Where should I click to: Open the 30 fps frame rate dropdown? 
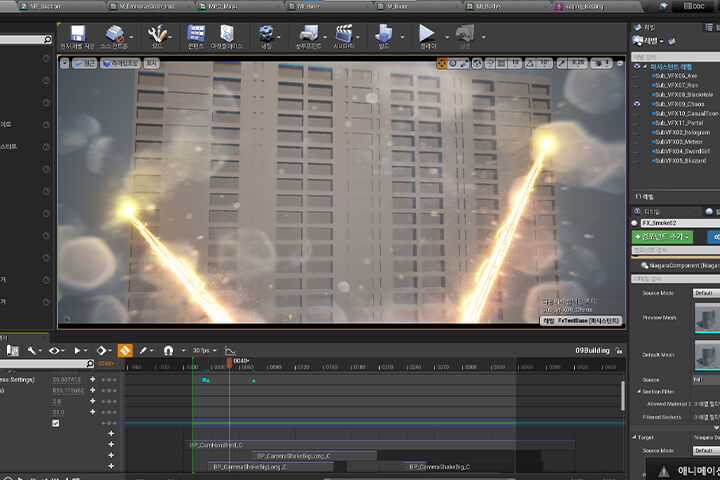click(204, 350)
